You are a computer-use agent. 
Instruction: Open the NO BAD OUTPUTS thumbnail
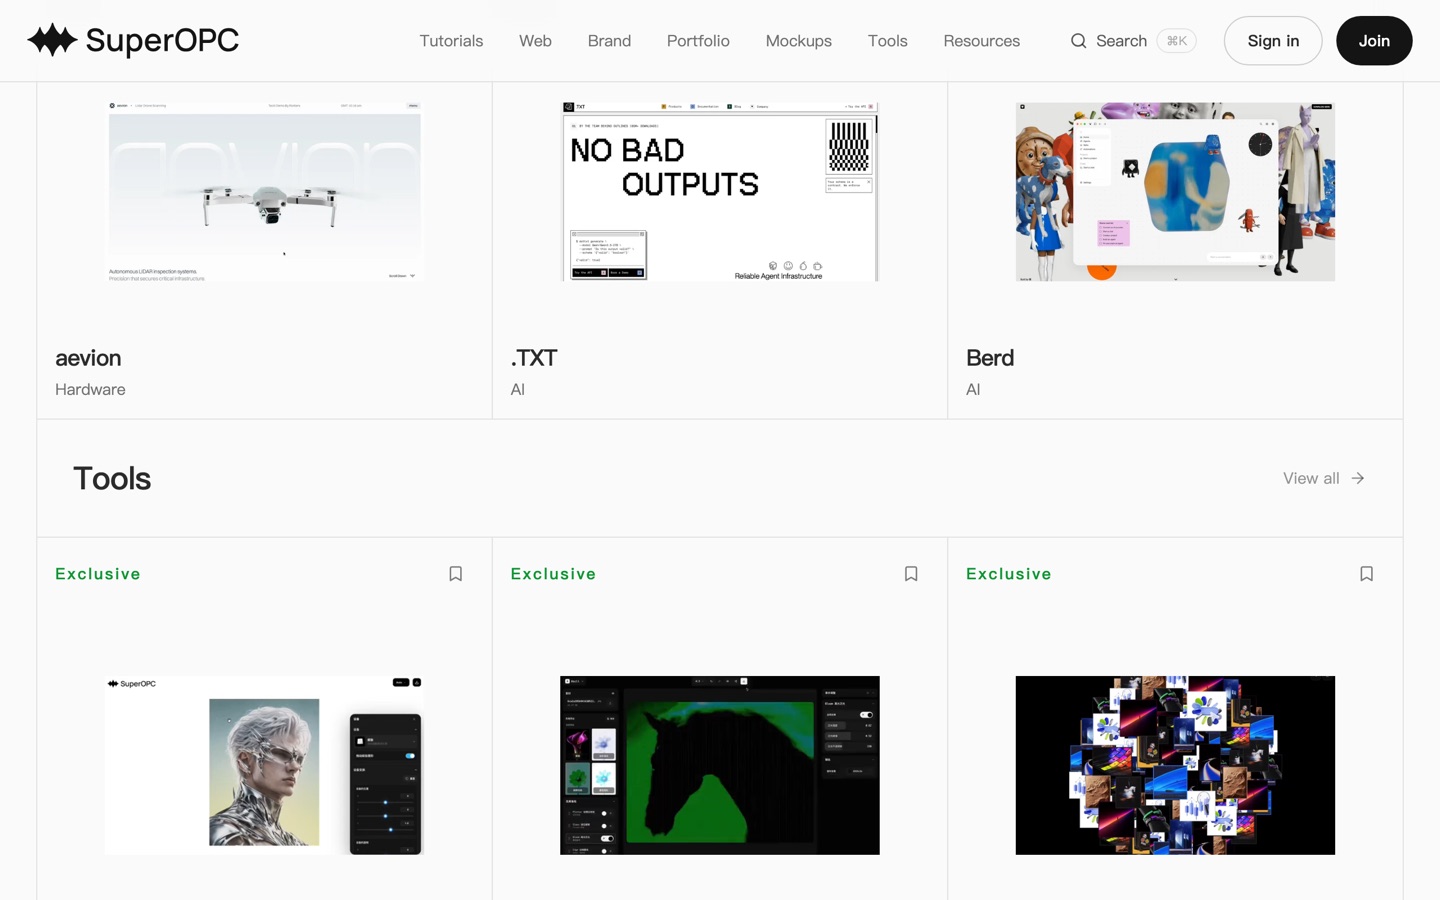click(720, 191)
